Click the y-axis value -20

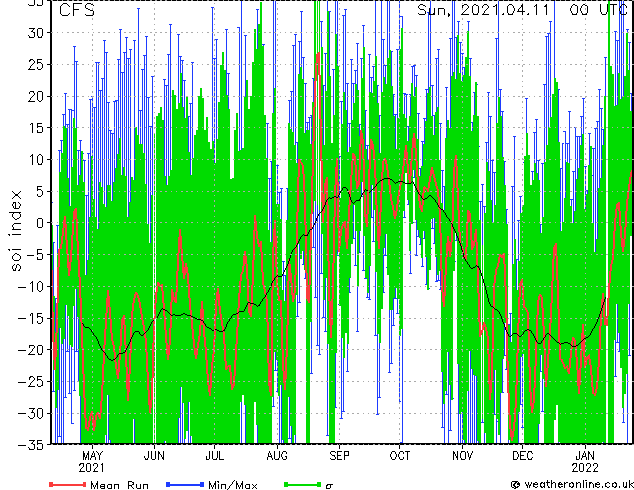(x=32, y=351)
